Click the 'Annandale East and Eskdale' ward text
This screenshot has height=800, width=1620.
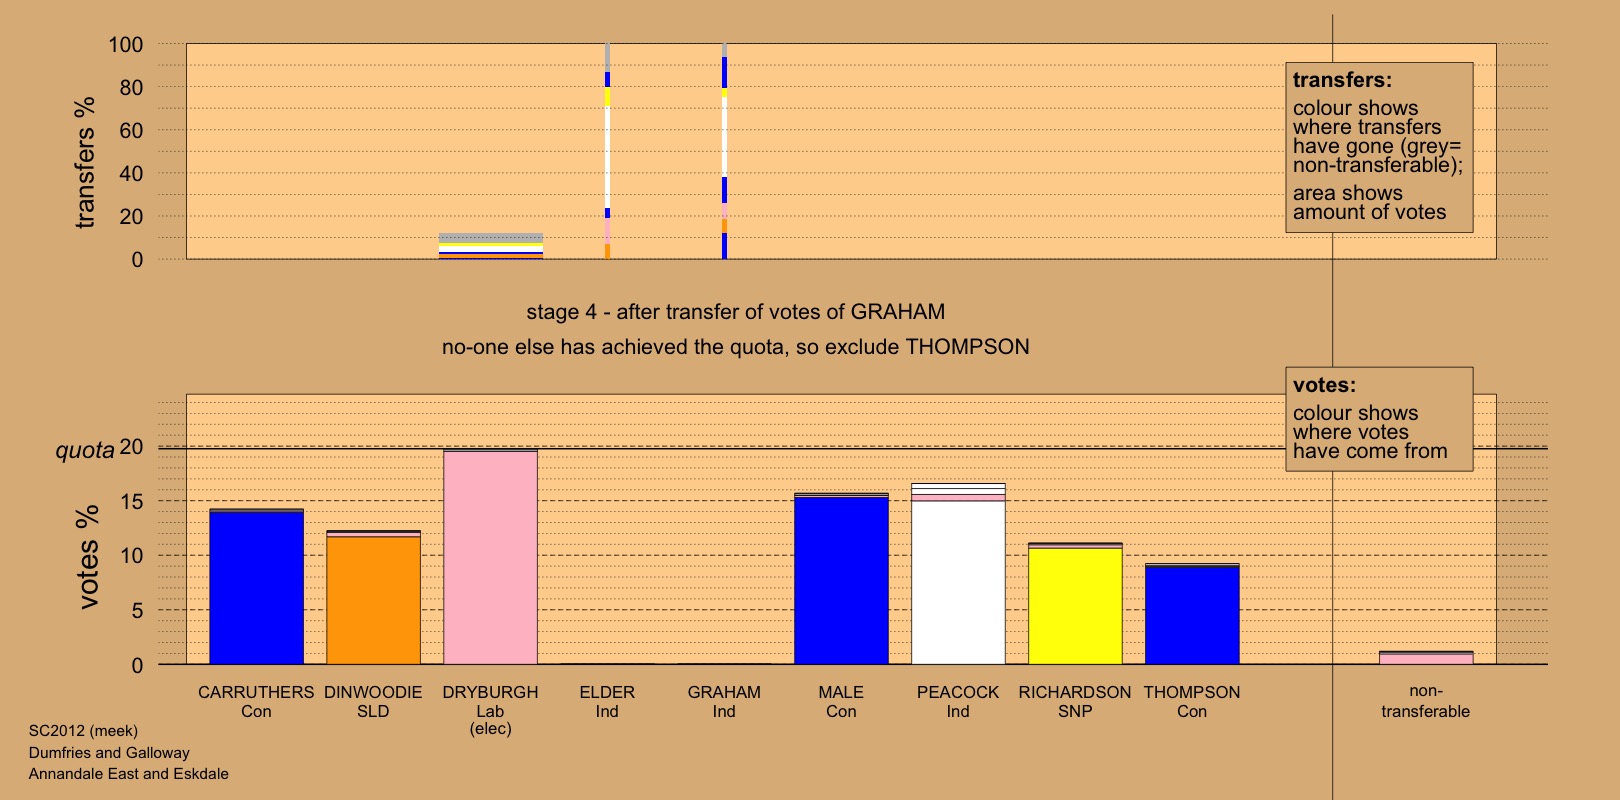click(x=128, y=774)
